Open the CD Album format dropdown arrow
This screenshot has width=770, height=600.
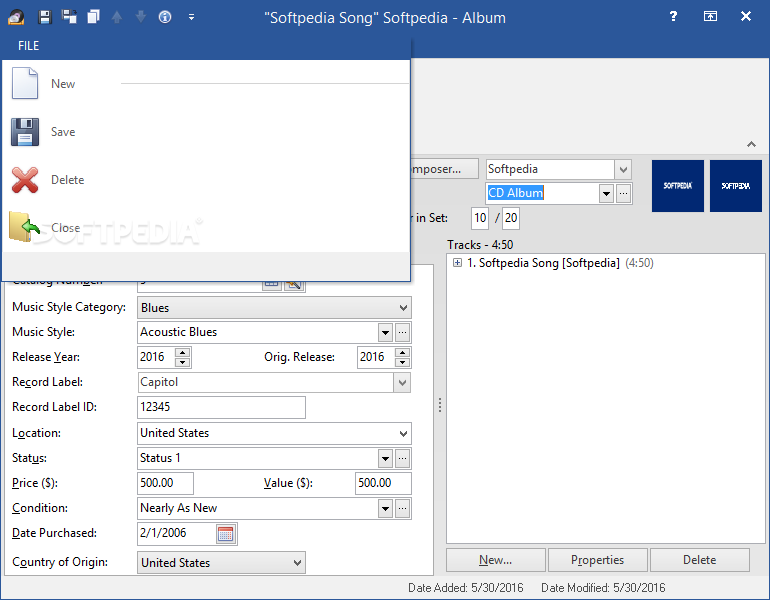pyautogui.click(x=606, y=193)
